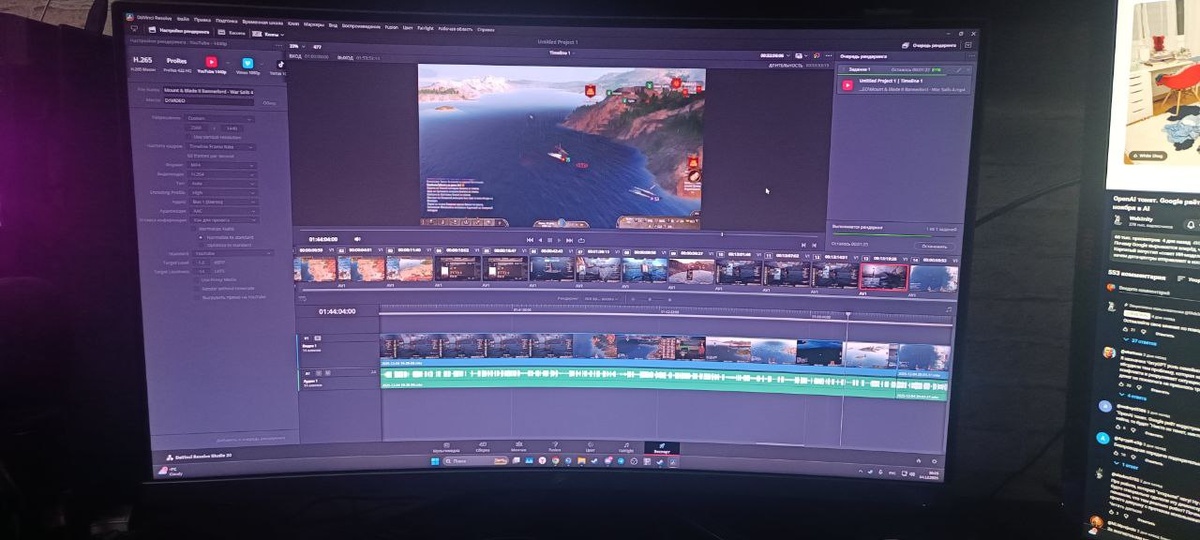Screen dimensions: 1200x540
Task: Toggle the Use vertical resolution checkbox
Action: tap(191, 136)
